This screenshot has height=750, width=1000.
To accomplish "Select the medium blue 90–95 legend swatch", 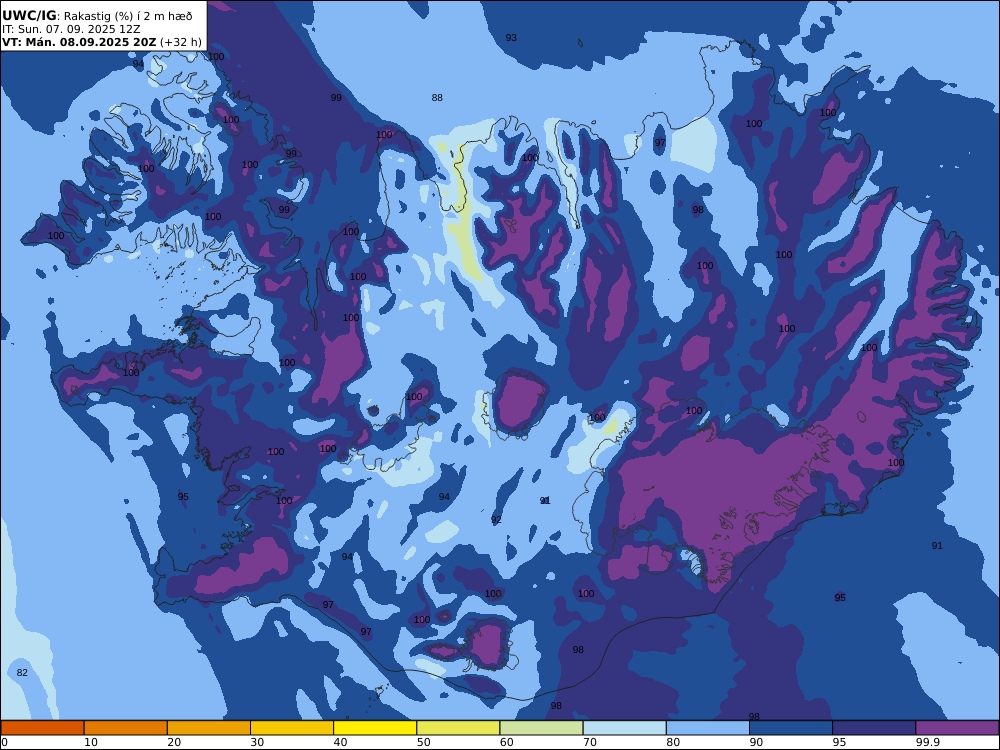I will click(x=791, y=728).
